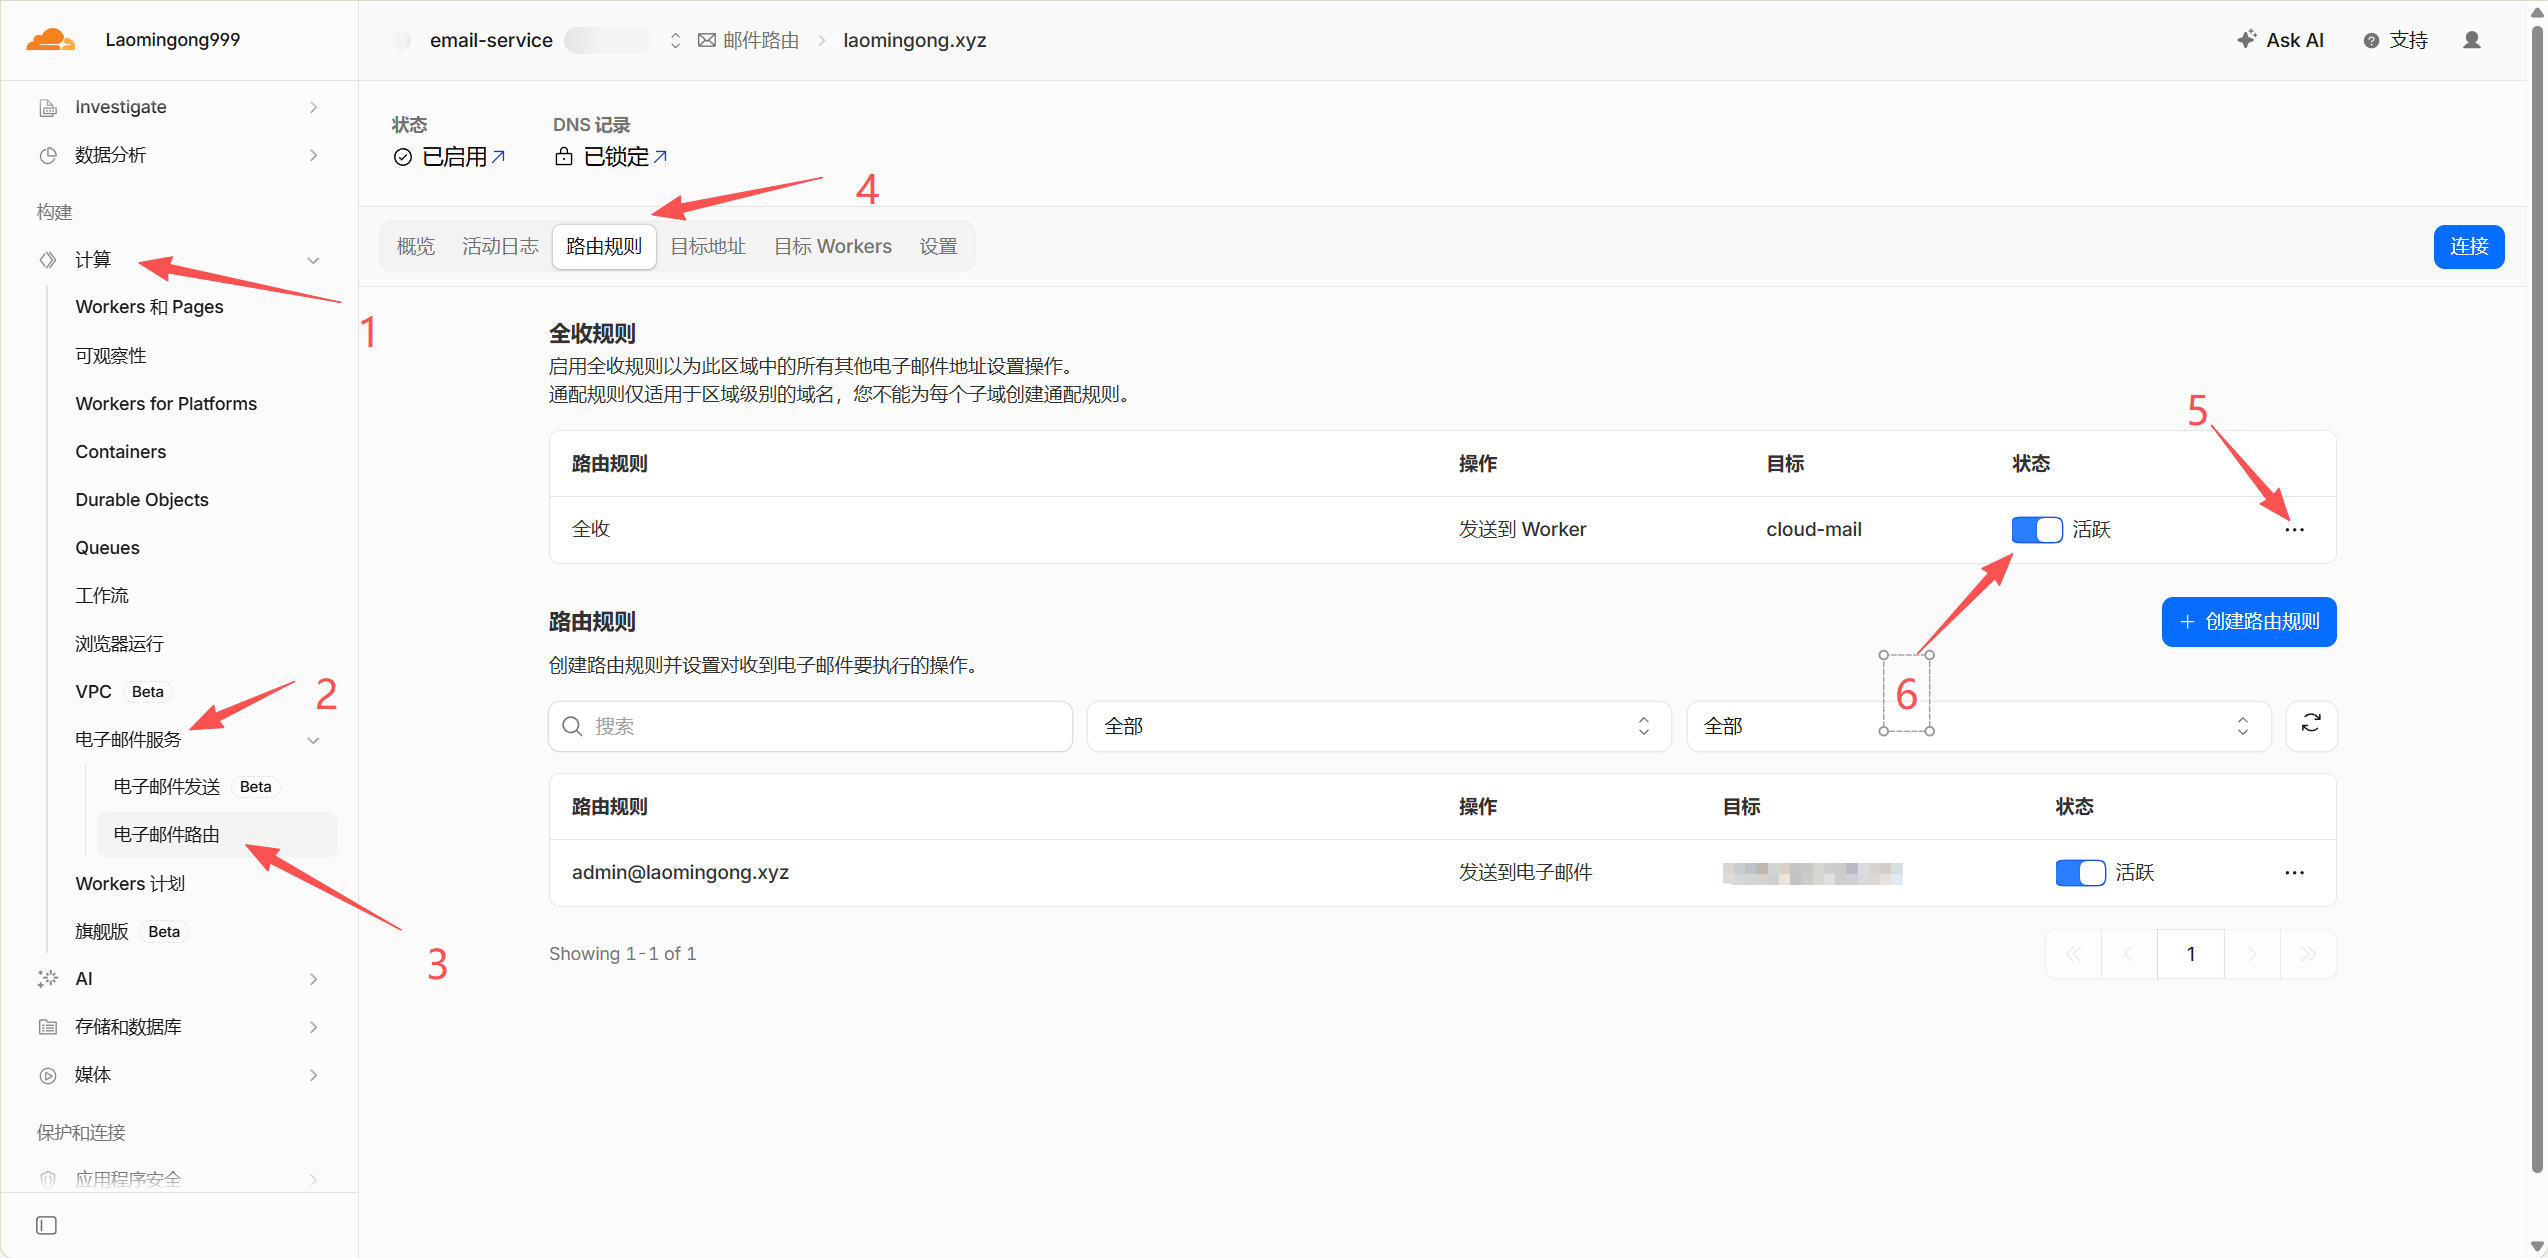
Task: Switch to the 活动日志 tab
Action: (x=500, y=246)
